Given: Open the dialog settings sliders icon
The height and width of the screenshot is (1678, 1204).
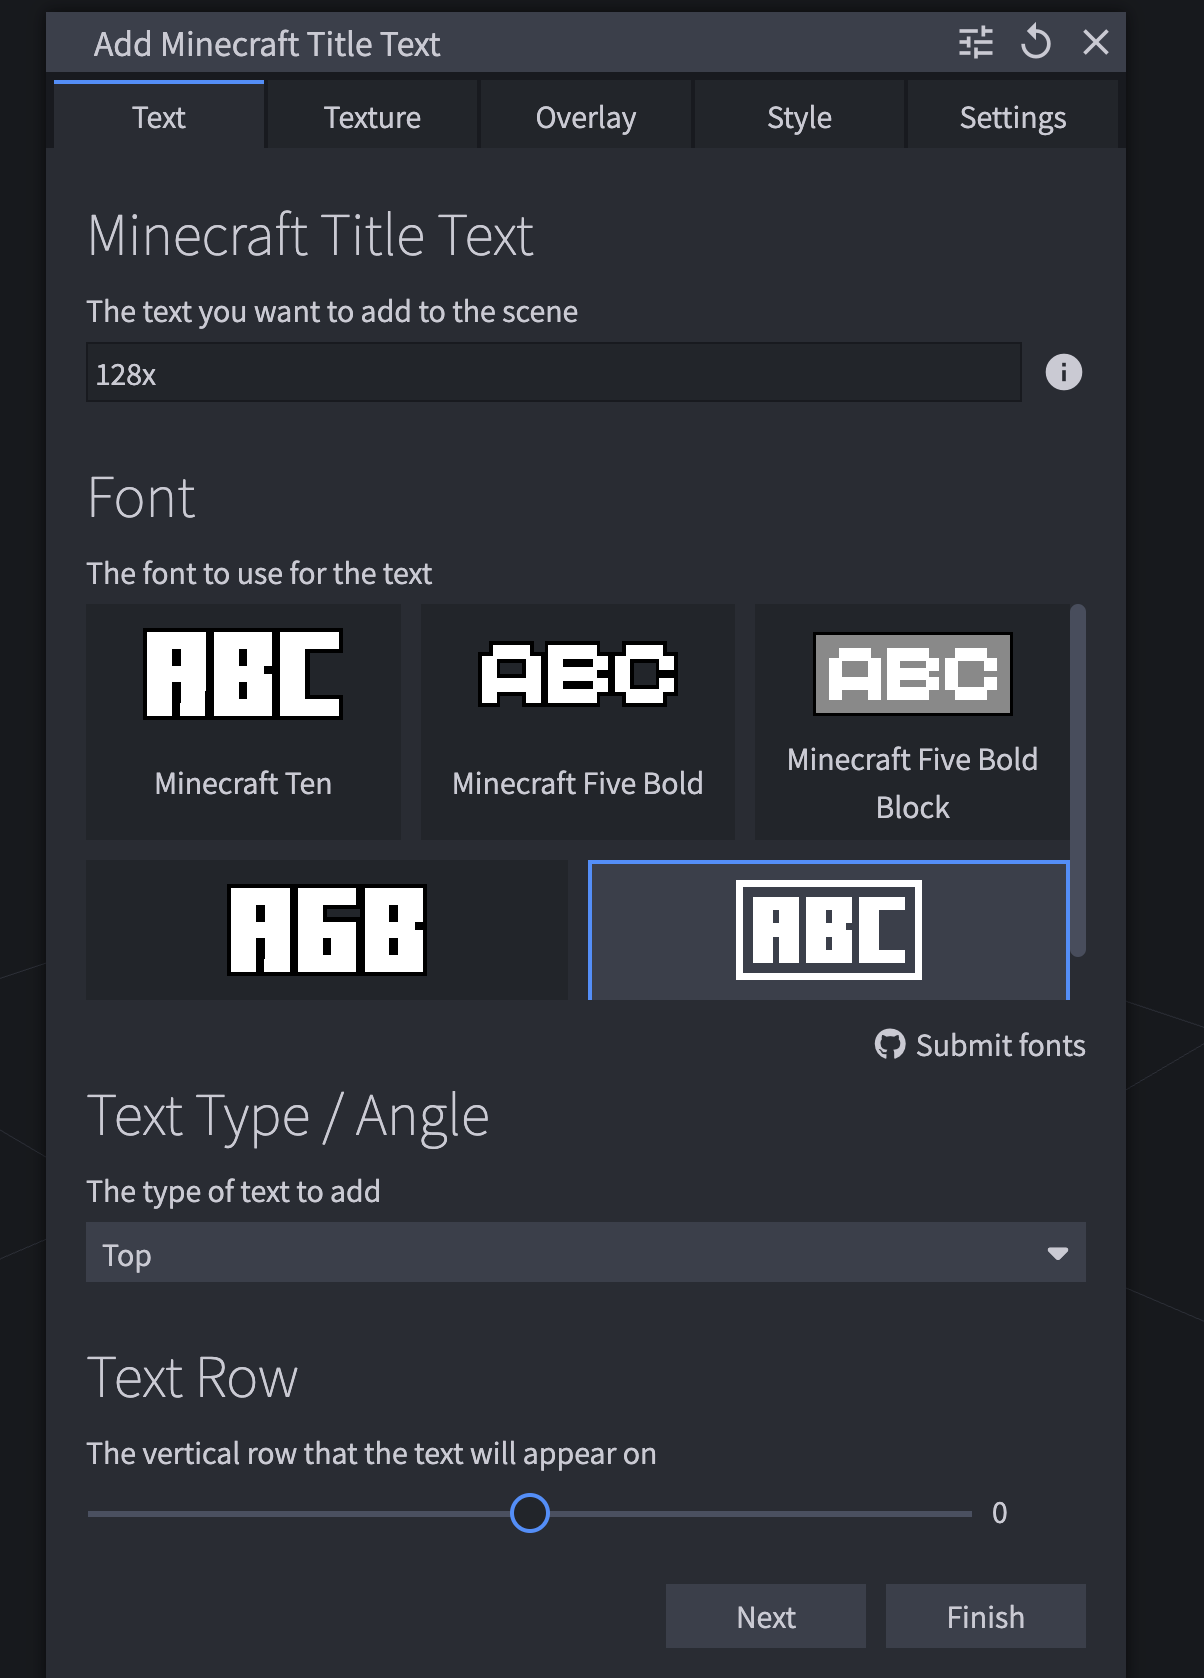Looking at the screenshot, I should tap(976, 43).
